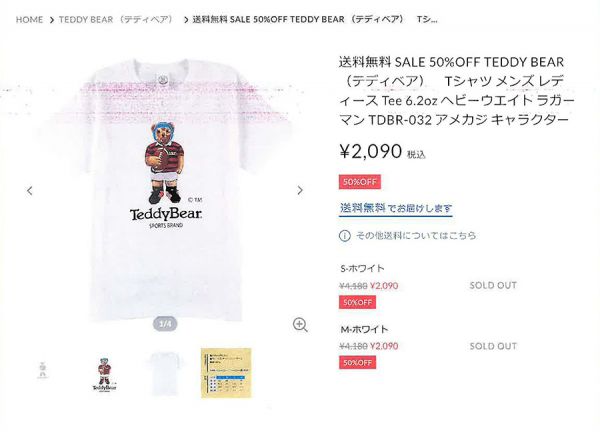The width and height of the screenshot is (600, 438).
Task: Click the current product breadcrumb title
Action: (x=315, y=20)
